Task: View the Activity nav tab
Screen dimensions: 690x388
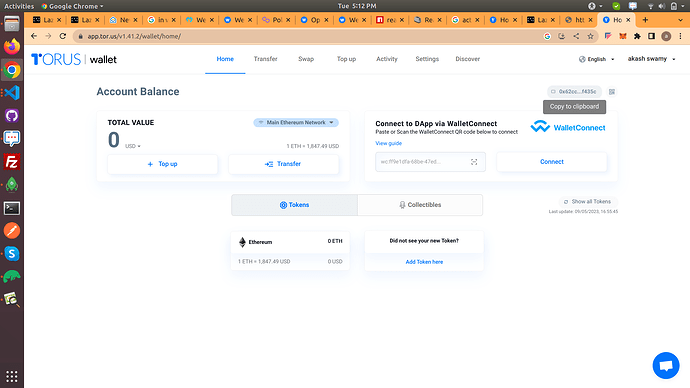Action: tap(387, 59)
